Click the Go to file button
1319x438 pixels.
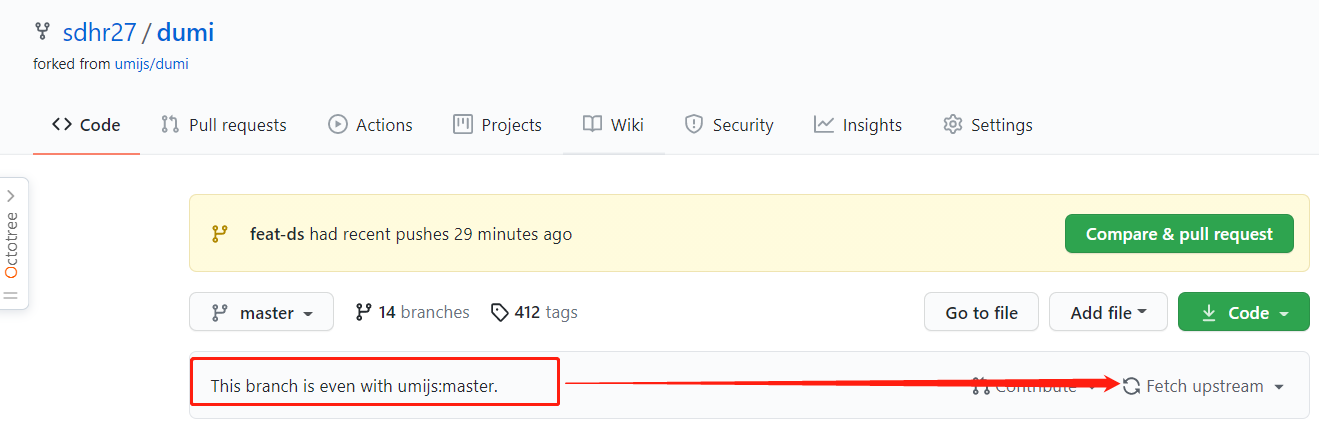coord(981,312)
